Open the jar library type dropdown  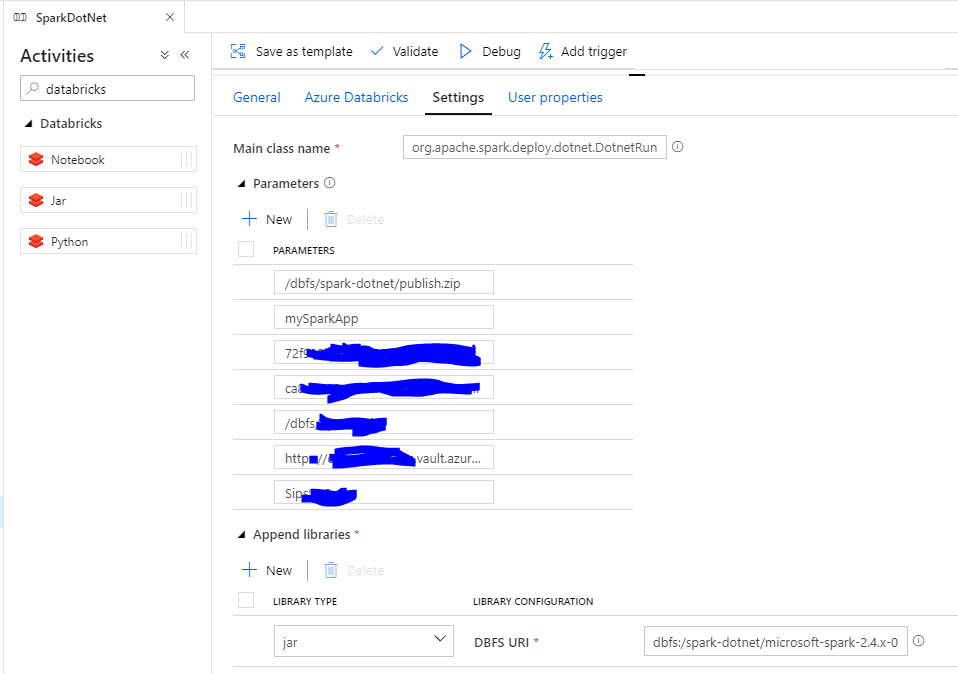[364, 640]
